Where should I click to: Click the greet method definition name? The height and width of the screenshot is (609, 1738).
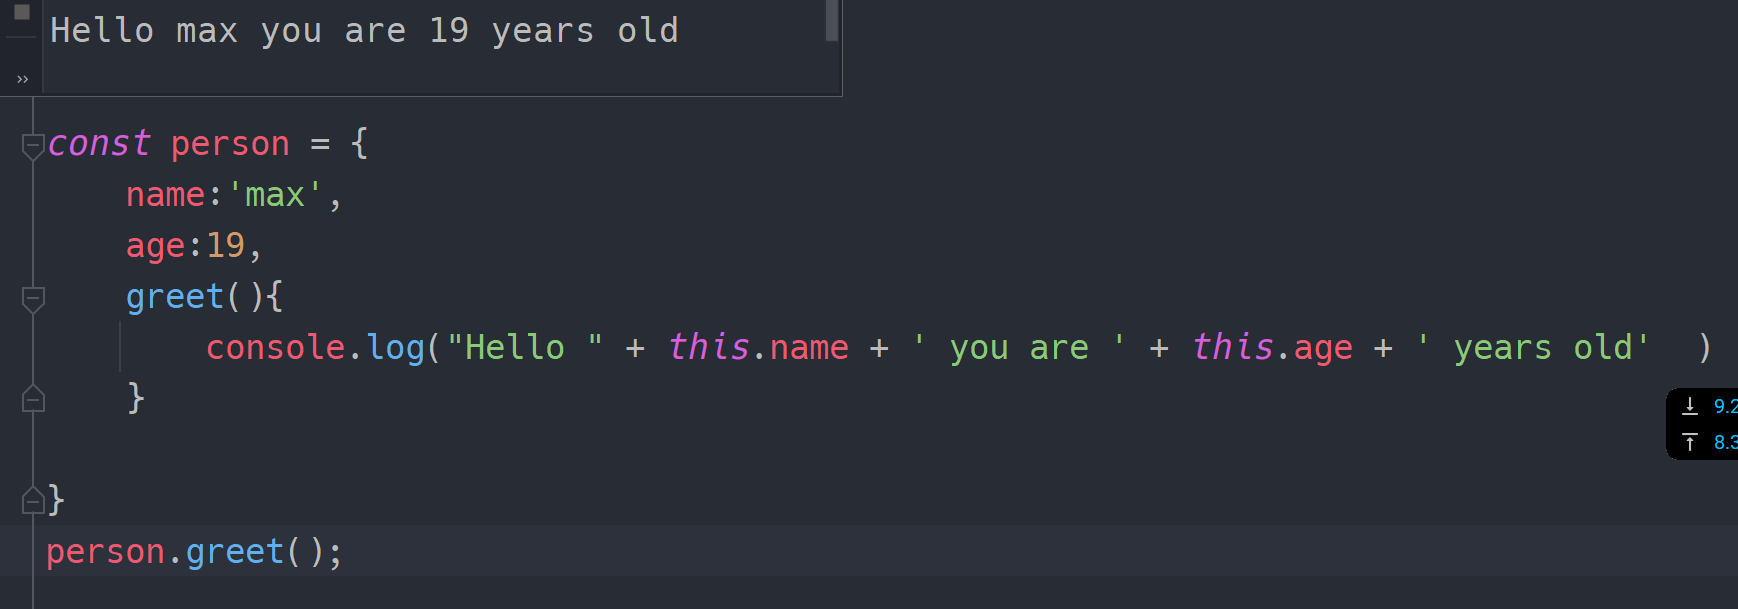point(174,297)
